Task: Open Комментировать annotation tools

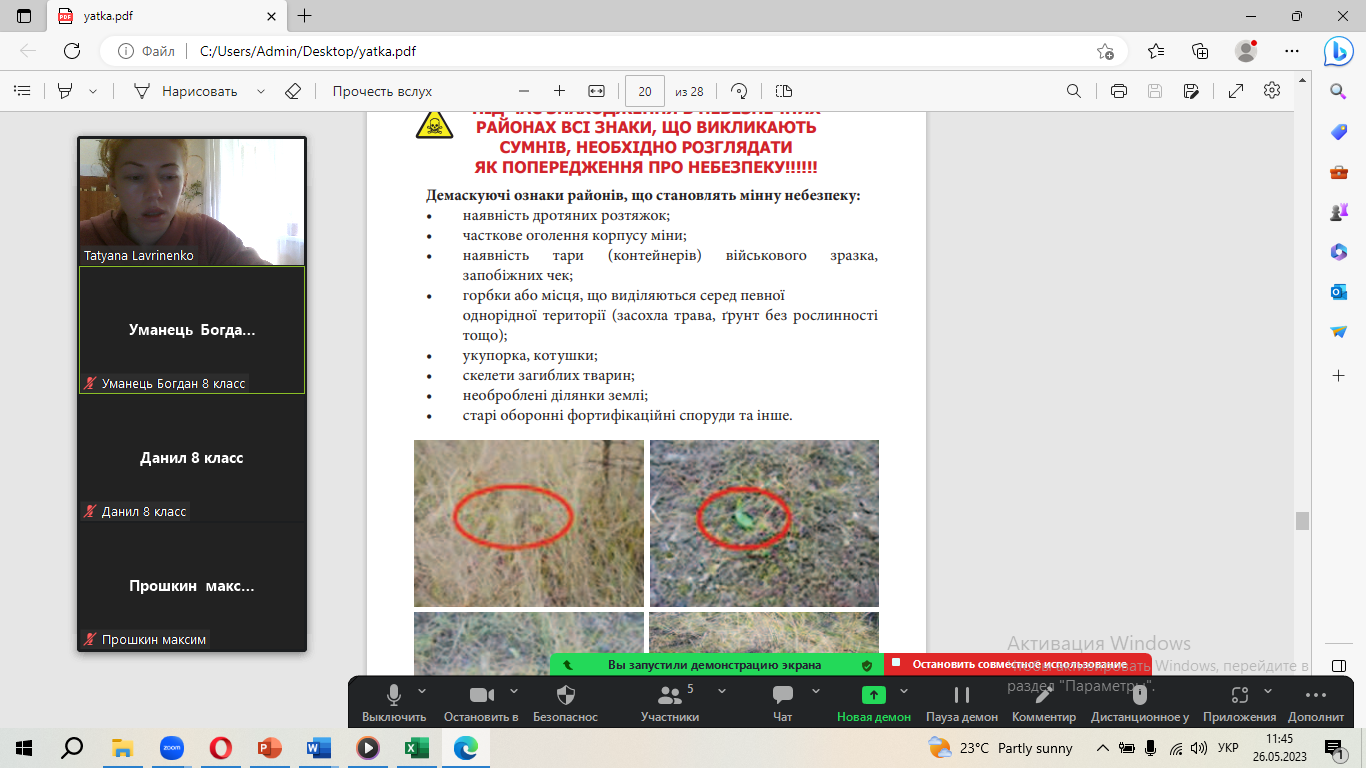Action: (1044, 703)
